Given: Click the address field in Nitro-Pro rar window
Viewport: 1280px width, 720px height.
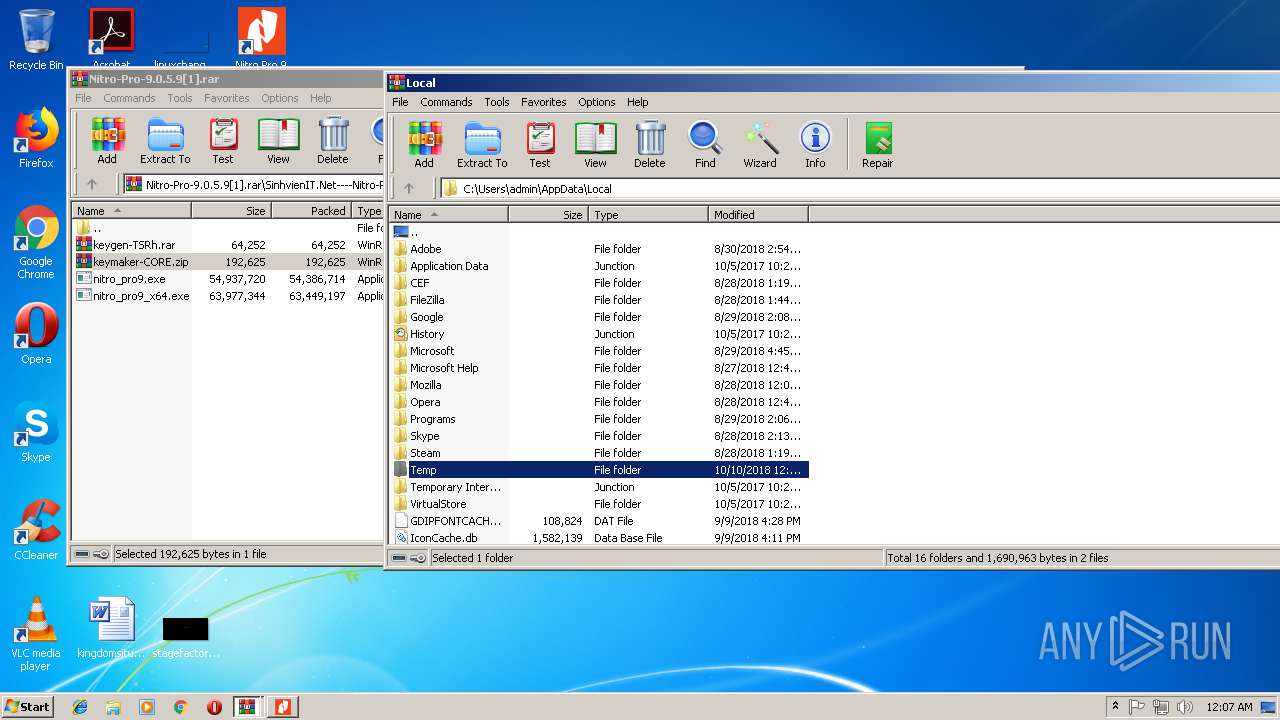Looking at the screenshot, I should click(x=254, y=184).
